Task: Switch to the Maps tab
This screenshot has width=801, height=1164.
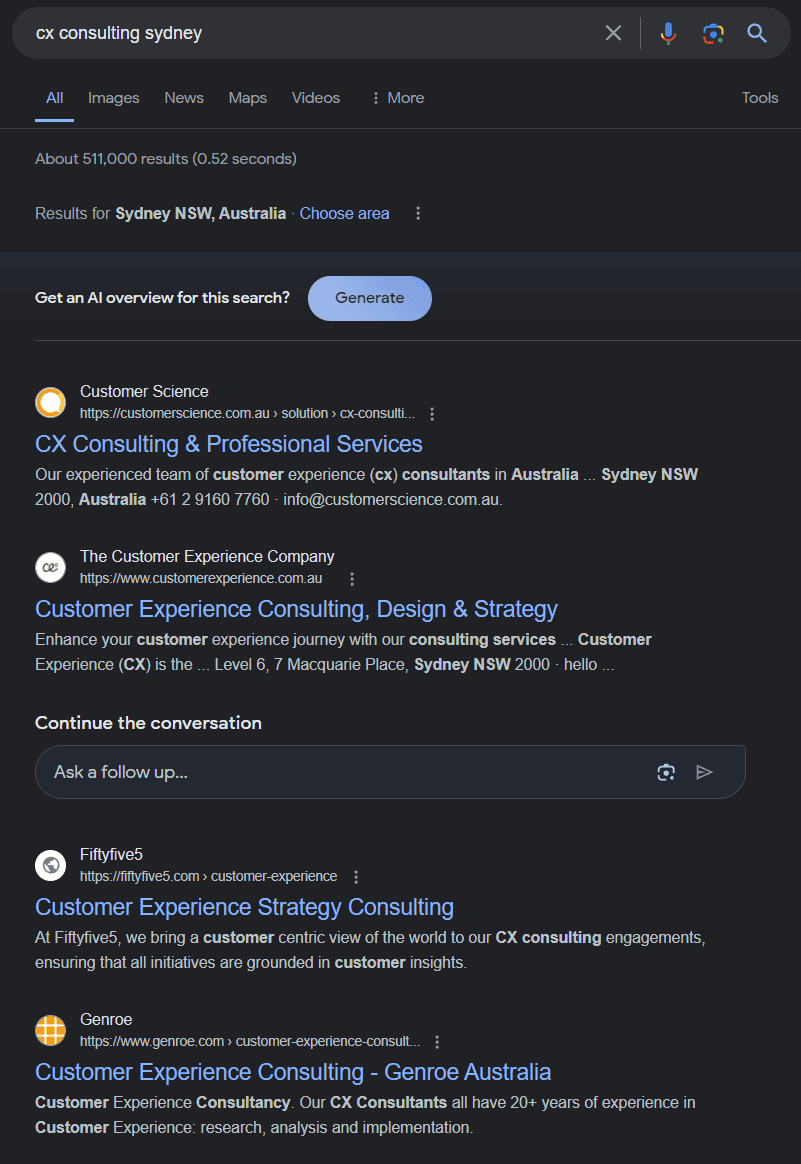Action: [247, 98]
